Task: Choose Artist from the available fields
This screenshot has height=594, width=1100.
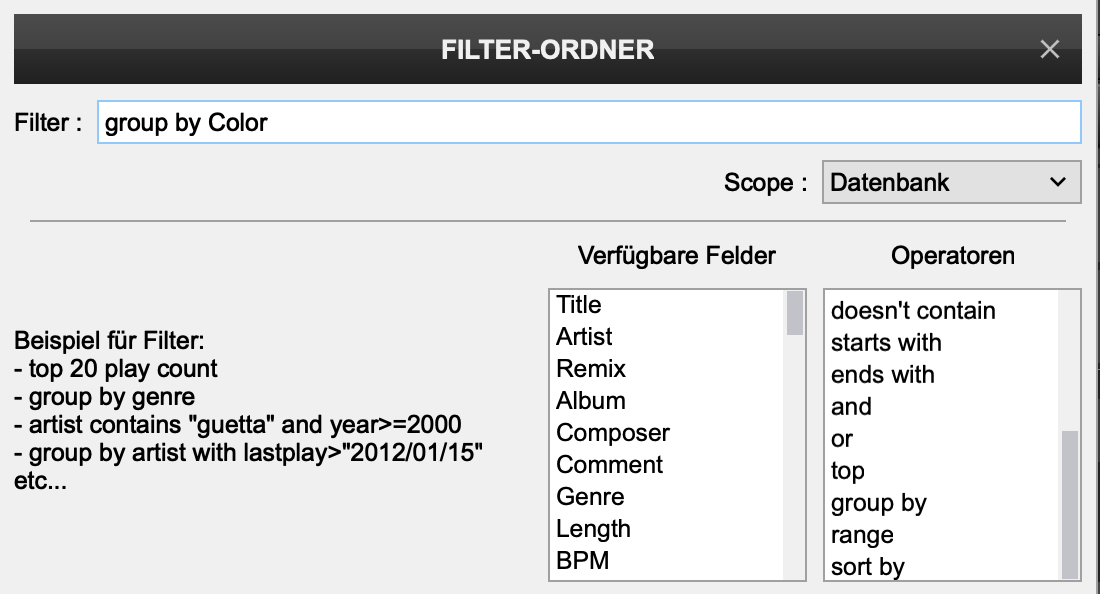Action: 584,337
